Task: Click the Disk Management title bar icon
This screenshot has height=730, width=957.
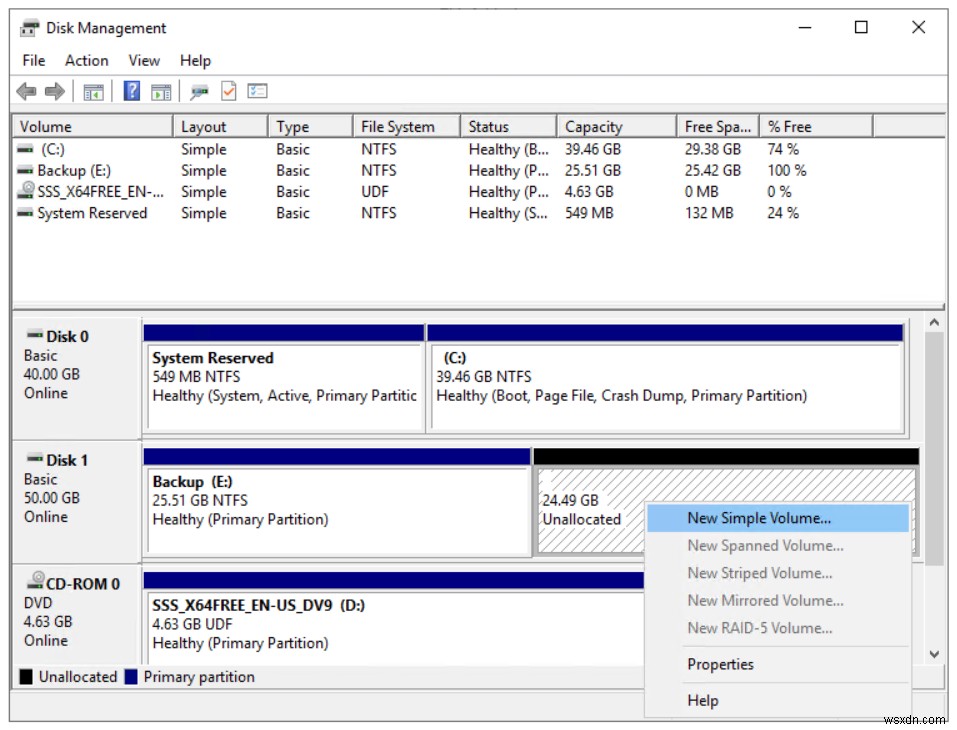Action: 31,27
